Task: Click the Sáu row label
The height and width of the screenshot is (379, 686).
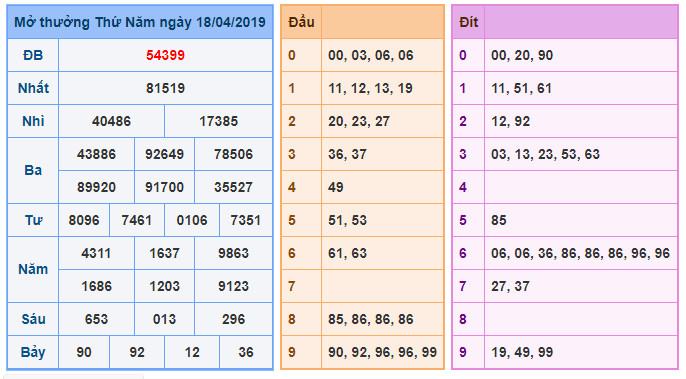Action: (x=33, y=319)
